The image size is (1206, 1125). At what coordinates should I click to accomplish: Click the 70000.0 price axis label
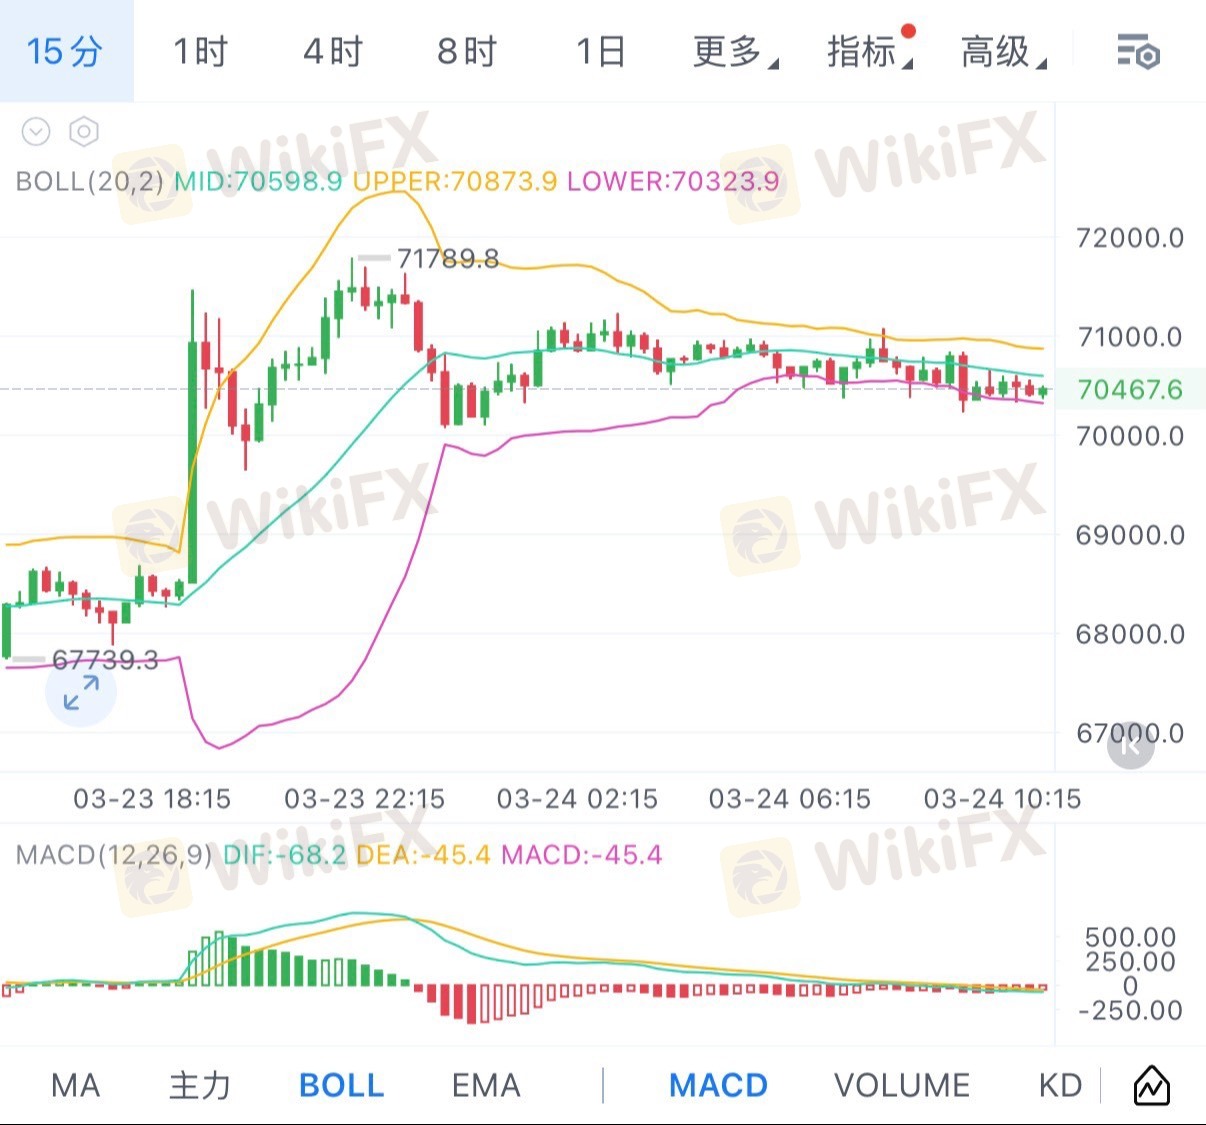1130,436
